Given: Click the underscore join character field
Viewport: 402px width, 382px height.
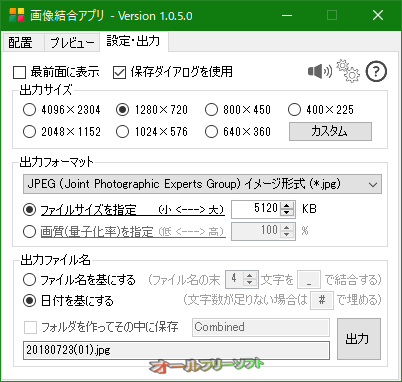Looking at the screenshot, I should [309, 279].
